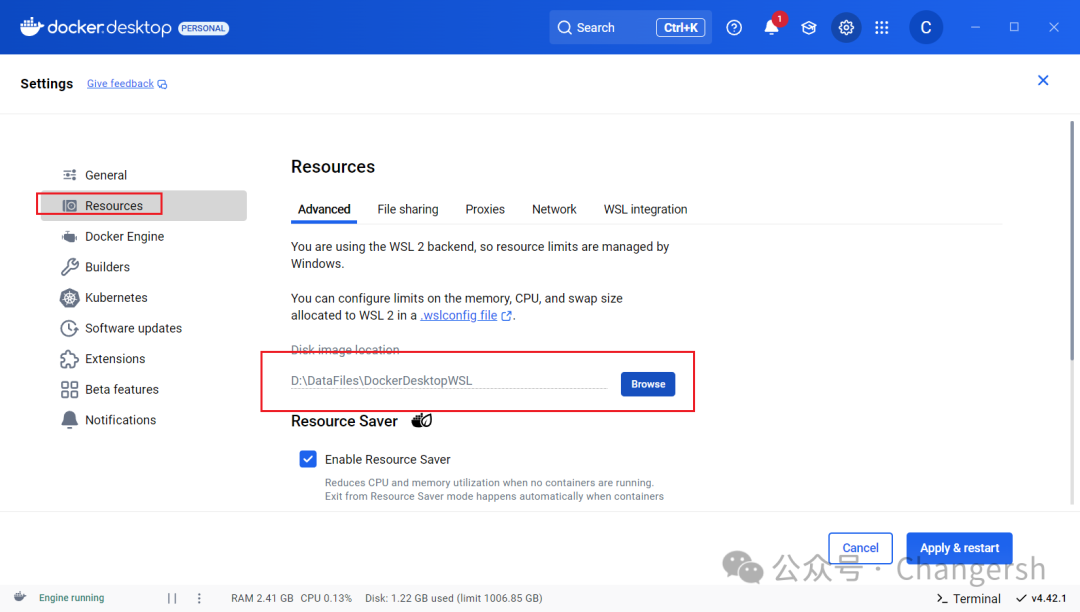1080x612 pixels.
Task: Switch to the File sharing tab
Action: pos(407,209)
